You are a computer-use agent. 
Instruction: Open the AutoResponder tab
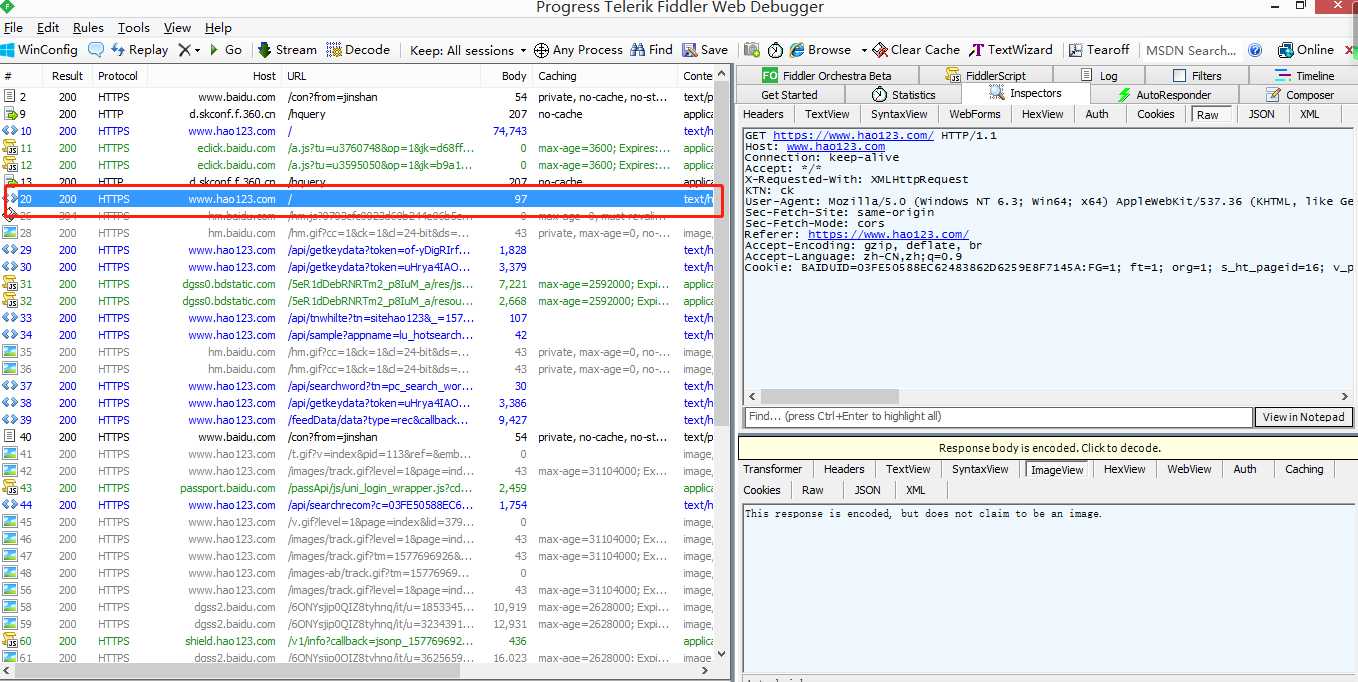[1164, 94]
